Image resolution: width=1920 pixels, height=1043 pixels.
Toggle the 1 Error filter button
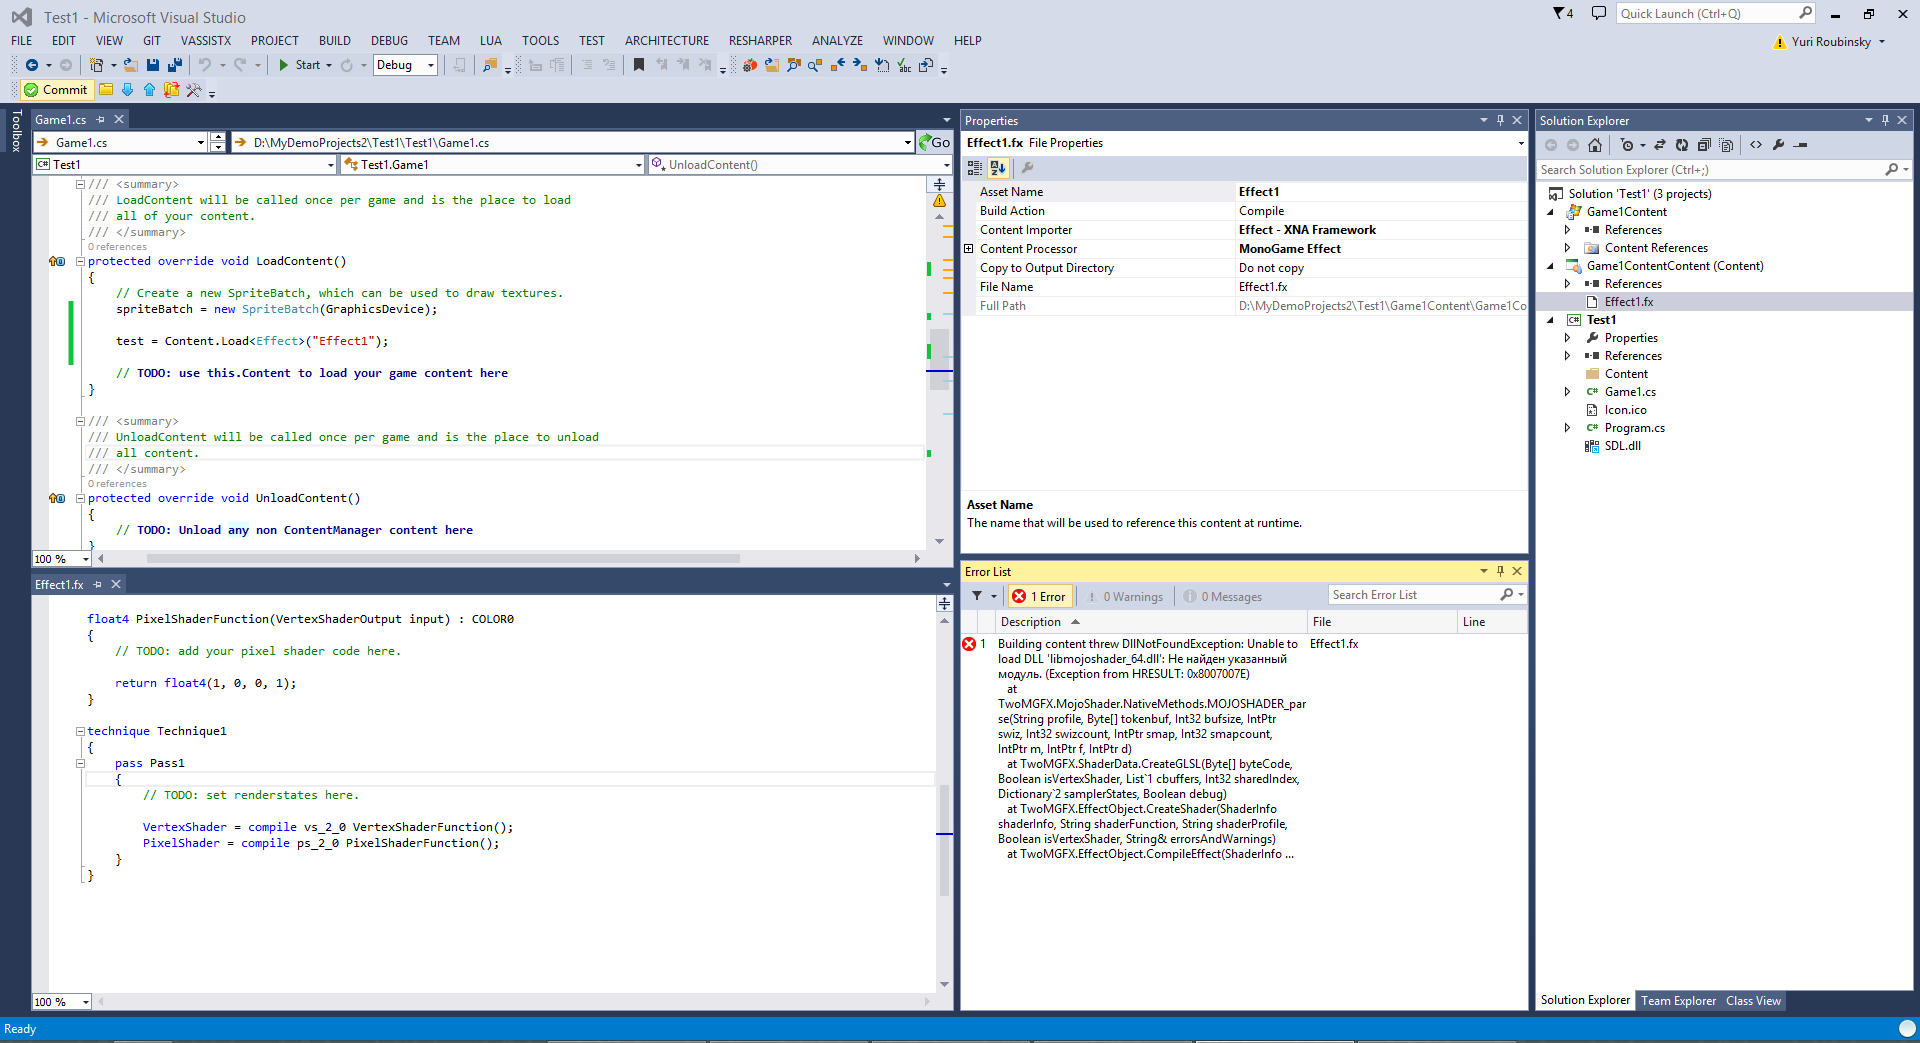(x=1040, y=597)
